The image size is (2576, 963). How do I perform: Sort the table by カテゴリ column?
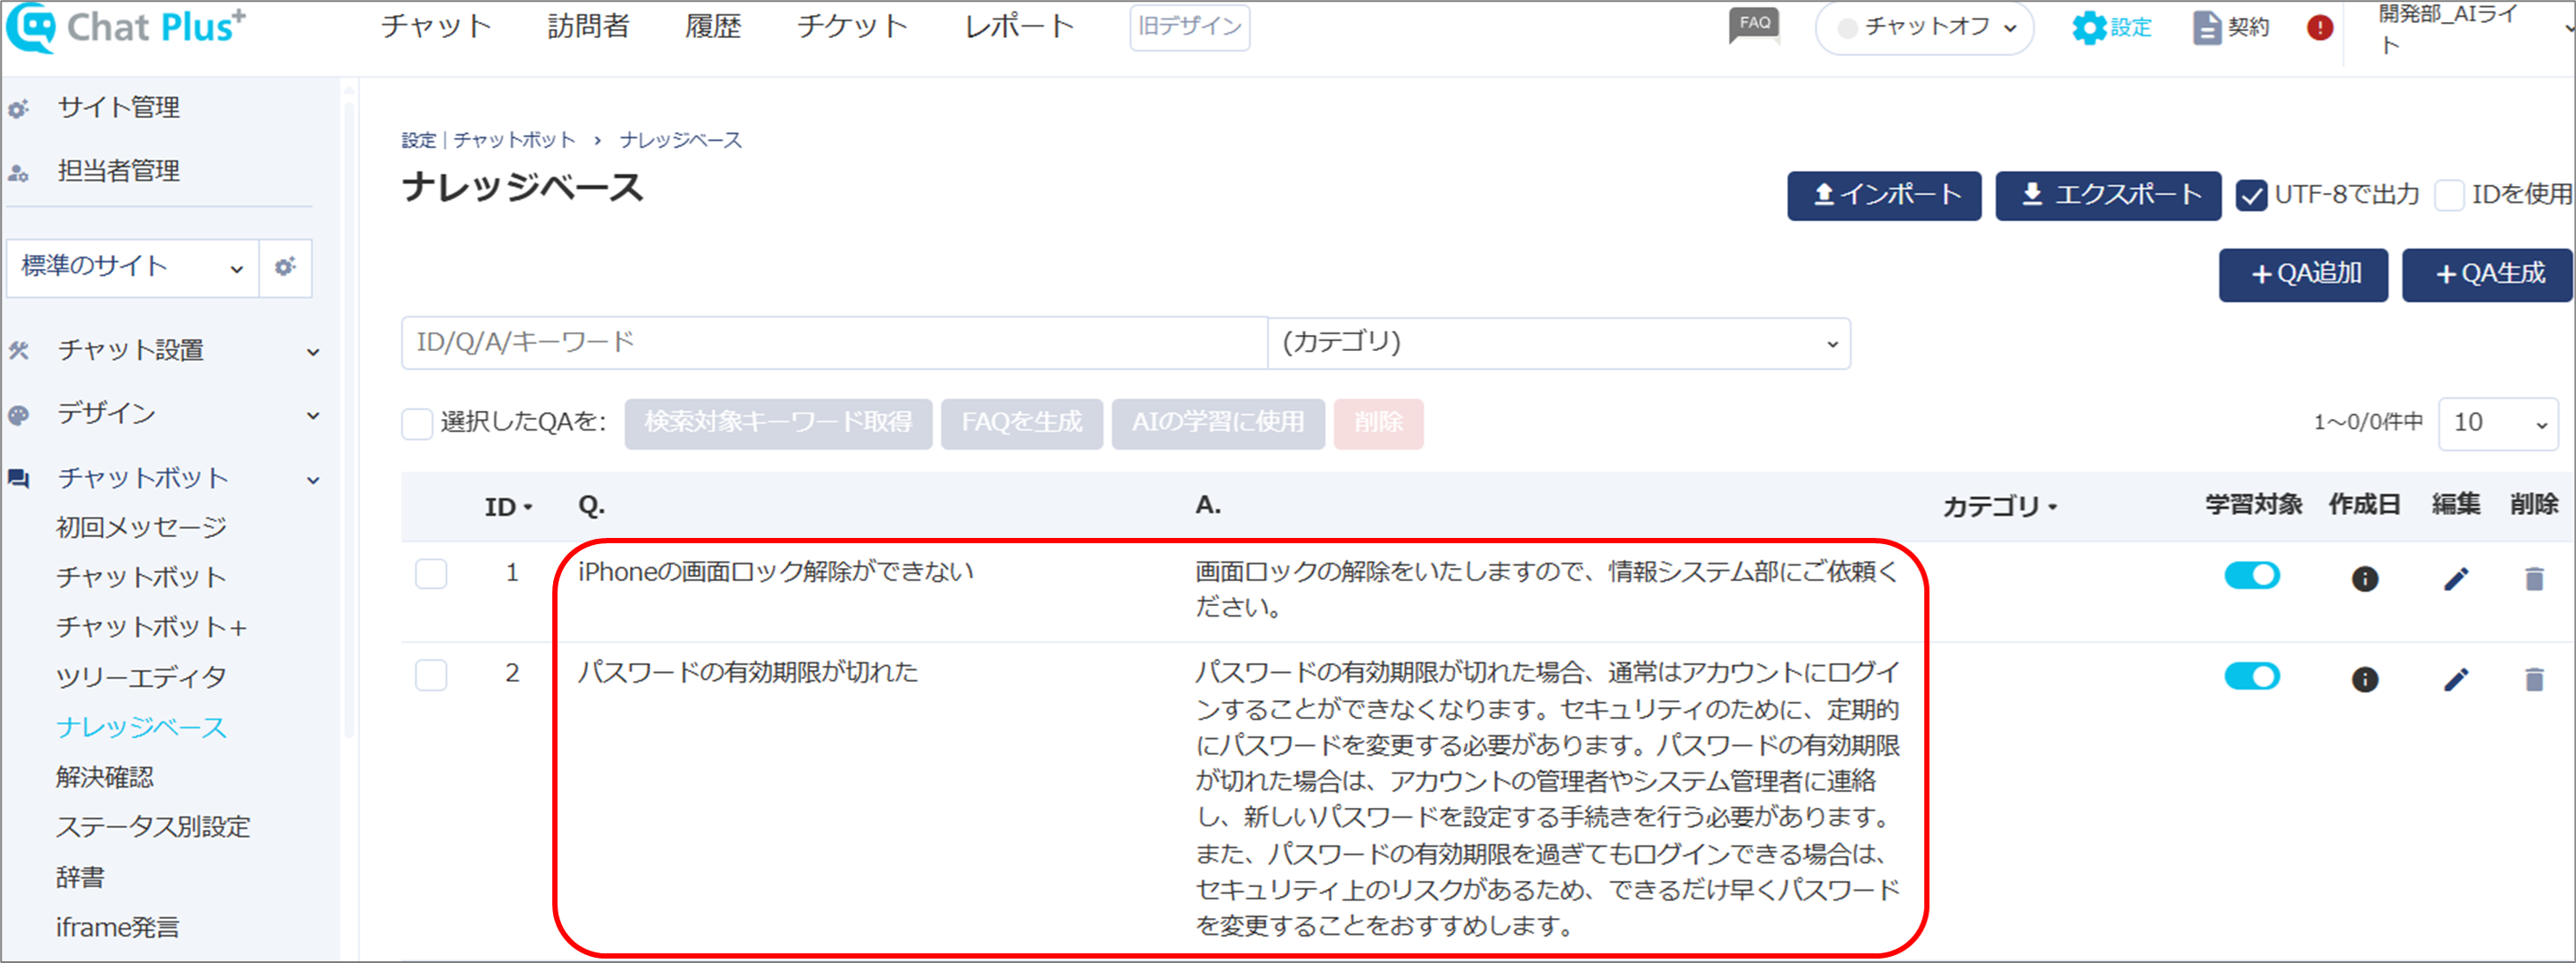point(1999,507)
